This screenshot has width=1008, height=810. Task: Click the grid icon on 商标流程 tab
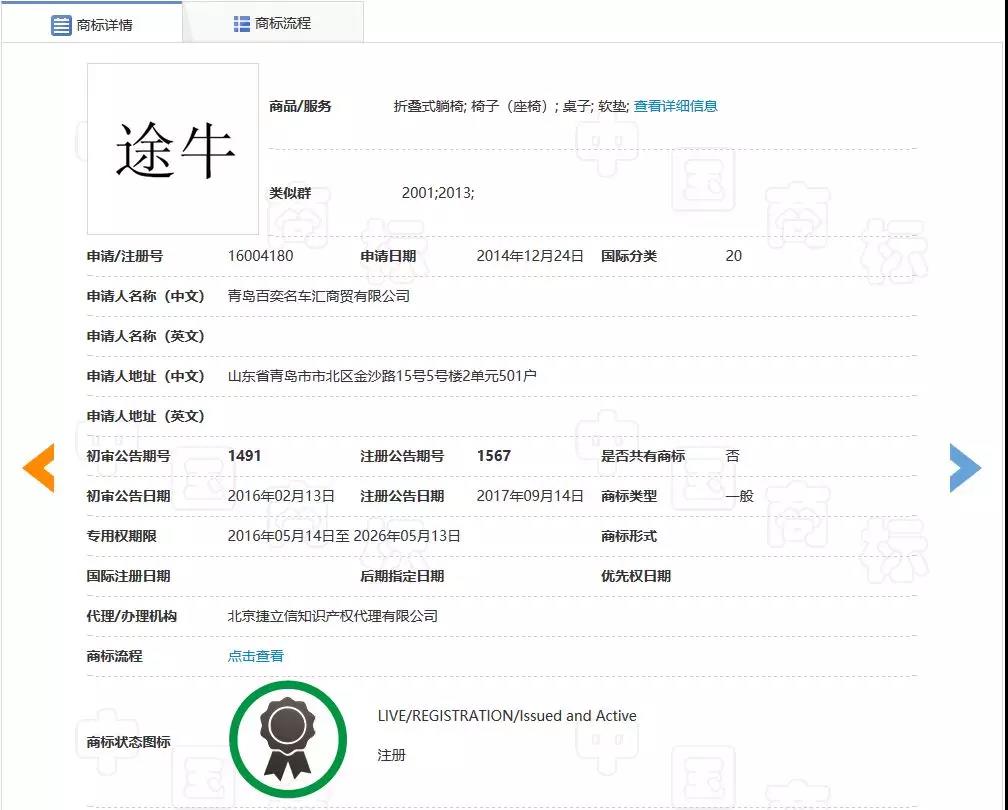pos(242,23)
